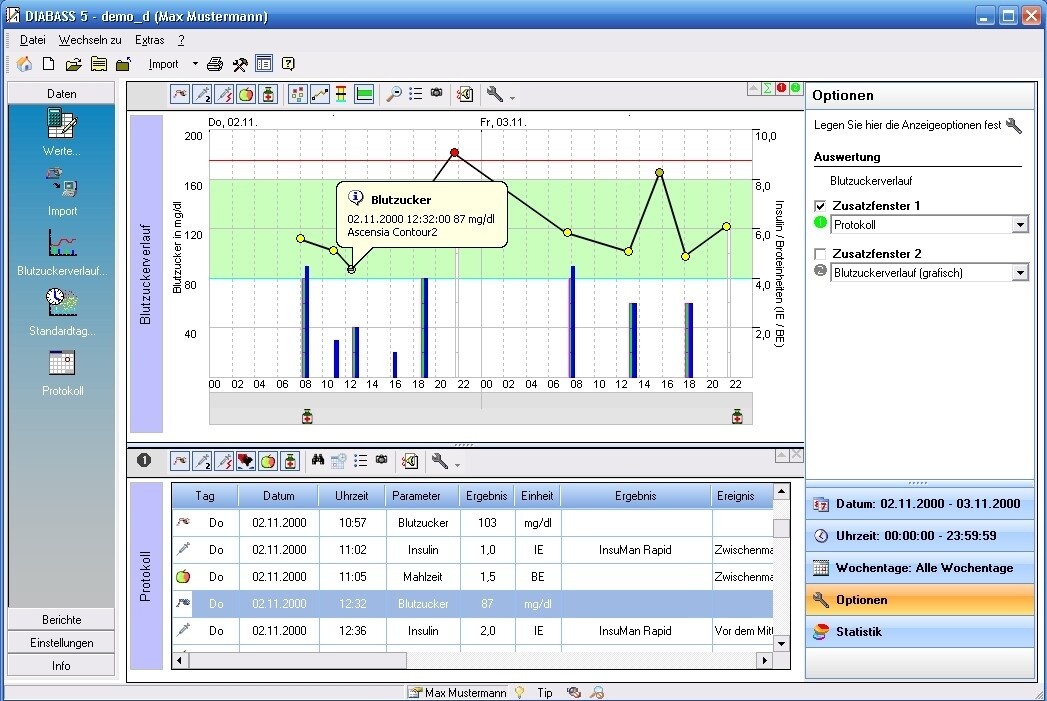Click the sigma sum icon above chart
The width and height of the screenshot is (1047, 701).
click(767, 88)
